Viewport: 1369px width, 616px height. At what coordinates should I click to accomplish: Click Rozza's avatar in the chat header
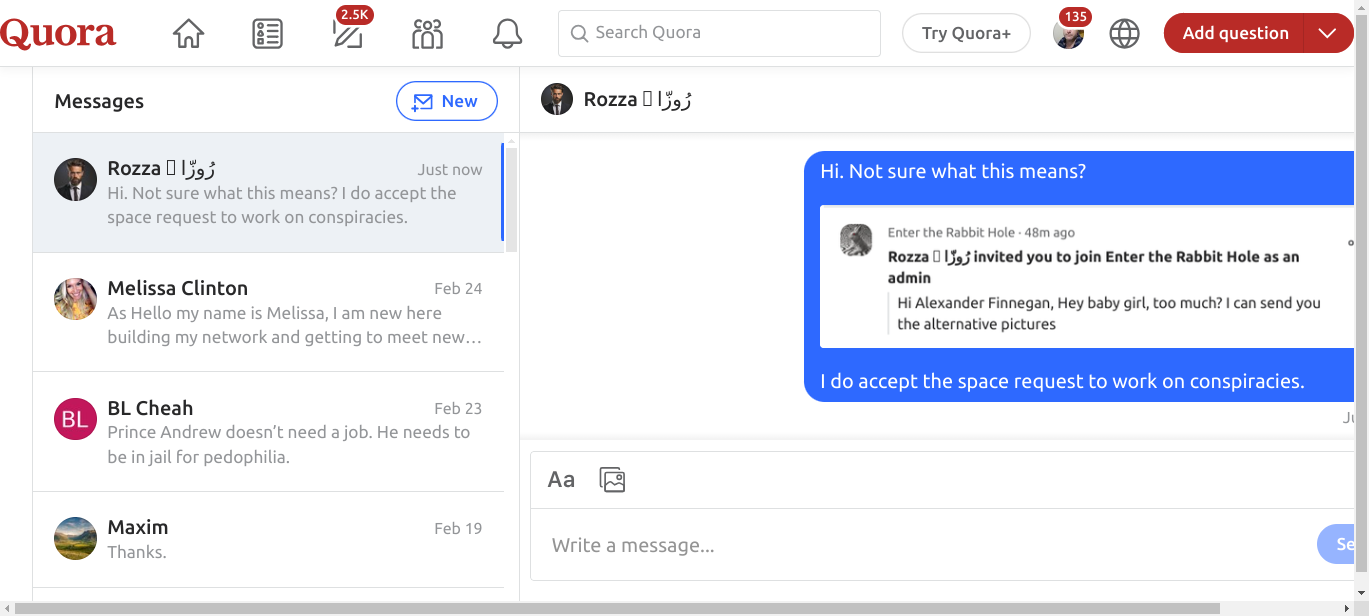coord(557,99)
